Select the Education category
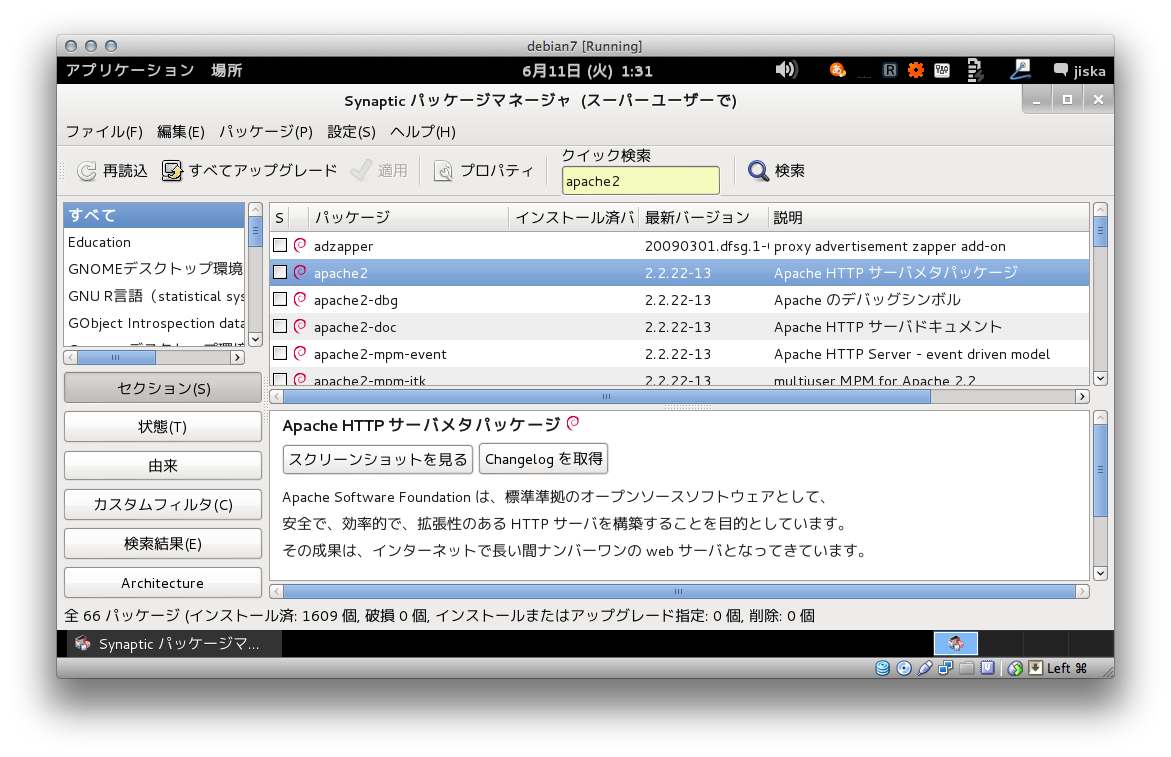This screenshot has width=1171, height=757. (154, 242)
